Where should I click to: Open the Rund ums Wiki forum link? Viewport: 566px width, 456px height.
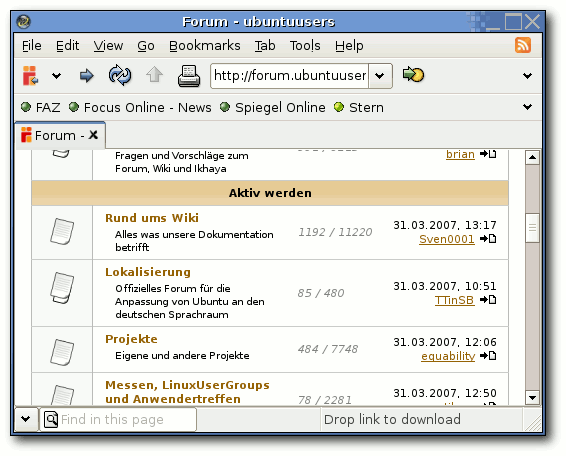click(x=152, y=218)
